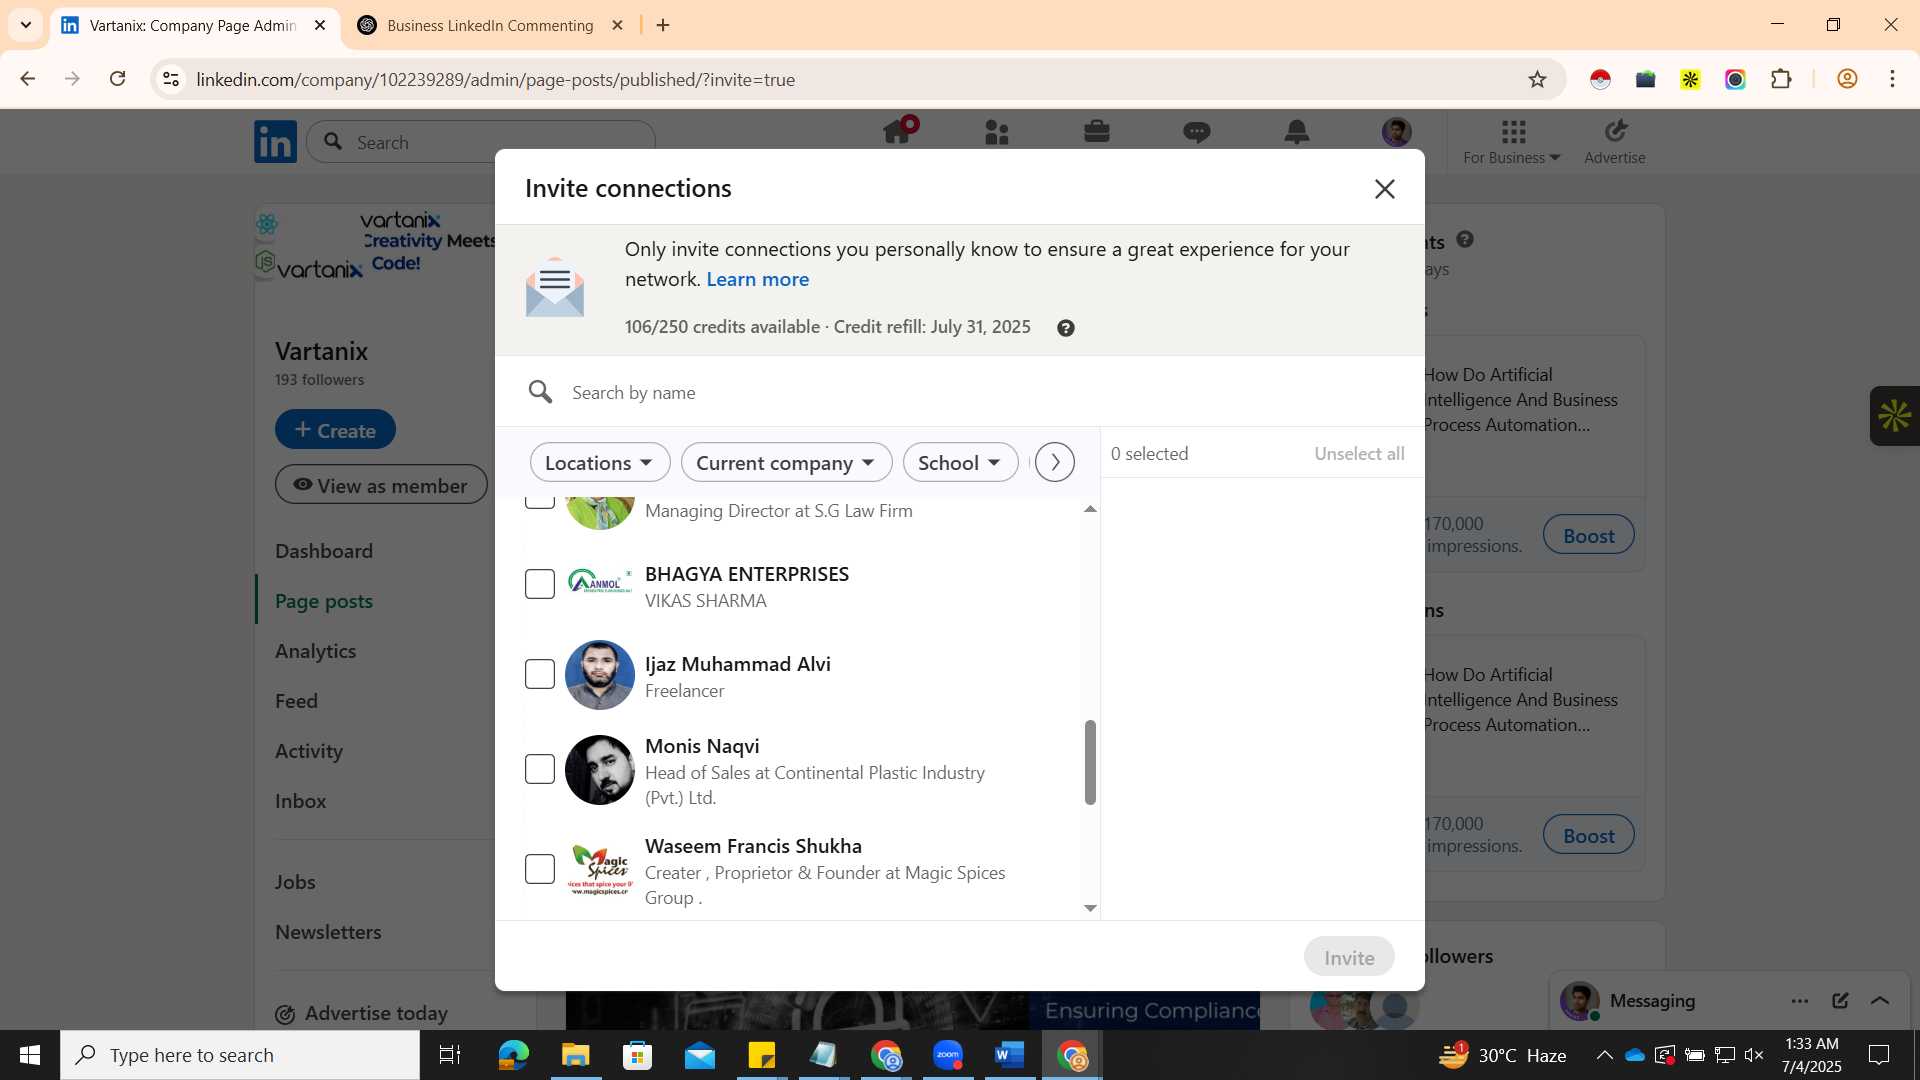View site information icon in address bar

pyautogui.click(x=171, y=79)
